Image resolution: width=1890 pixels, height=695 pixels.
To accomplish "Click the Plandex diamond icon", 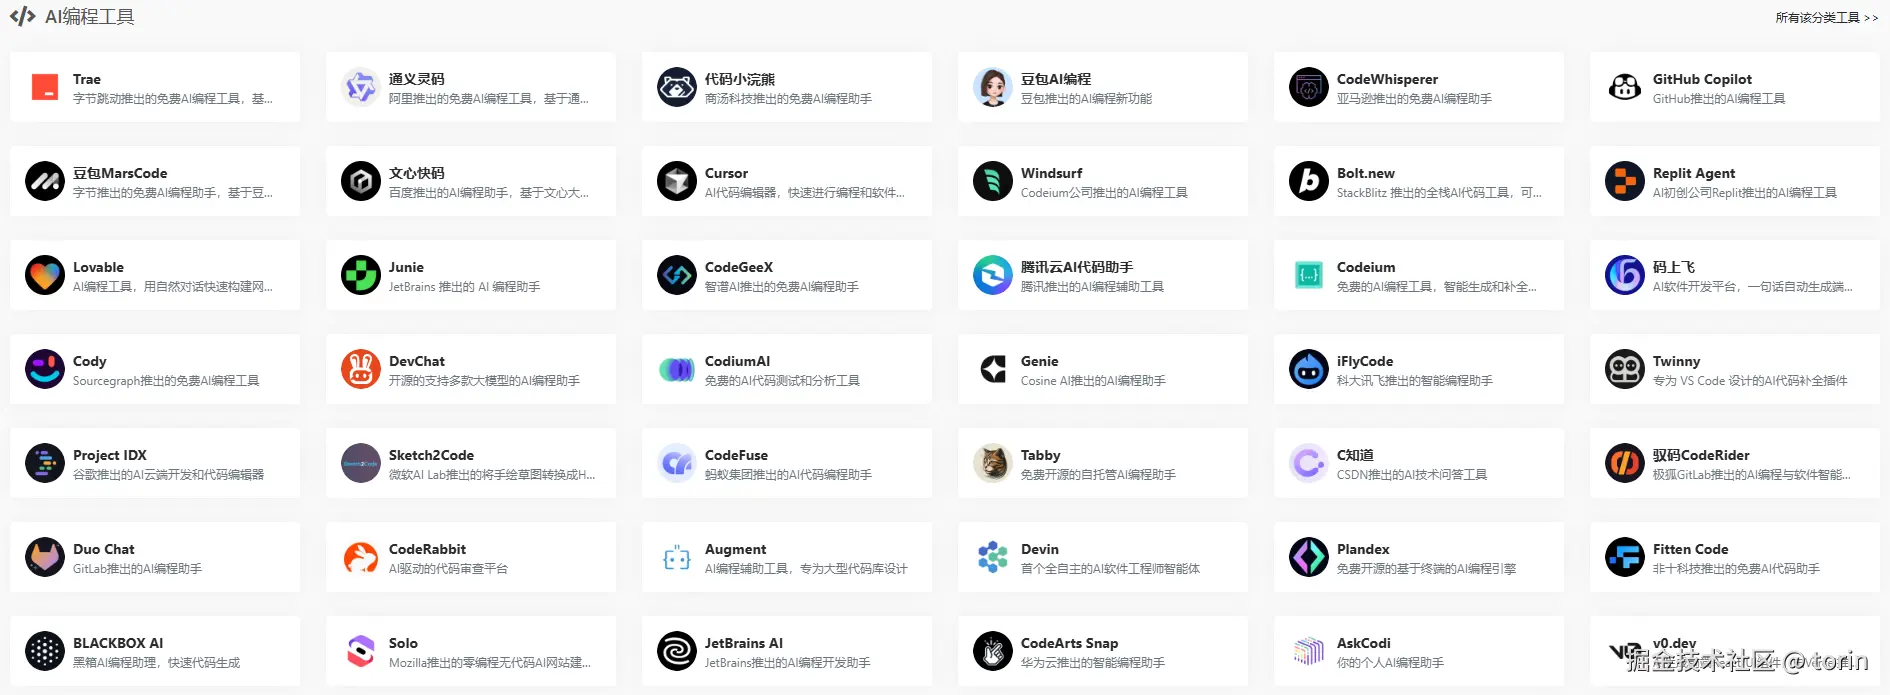I will (x=1309, y=558).
